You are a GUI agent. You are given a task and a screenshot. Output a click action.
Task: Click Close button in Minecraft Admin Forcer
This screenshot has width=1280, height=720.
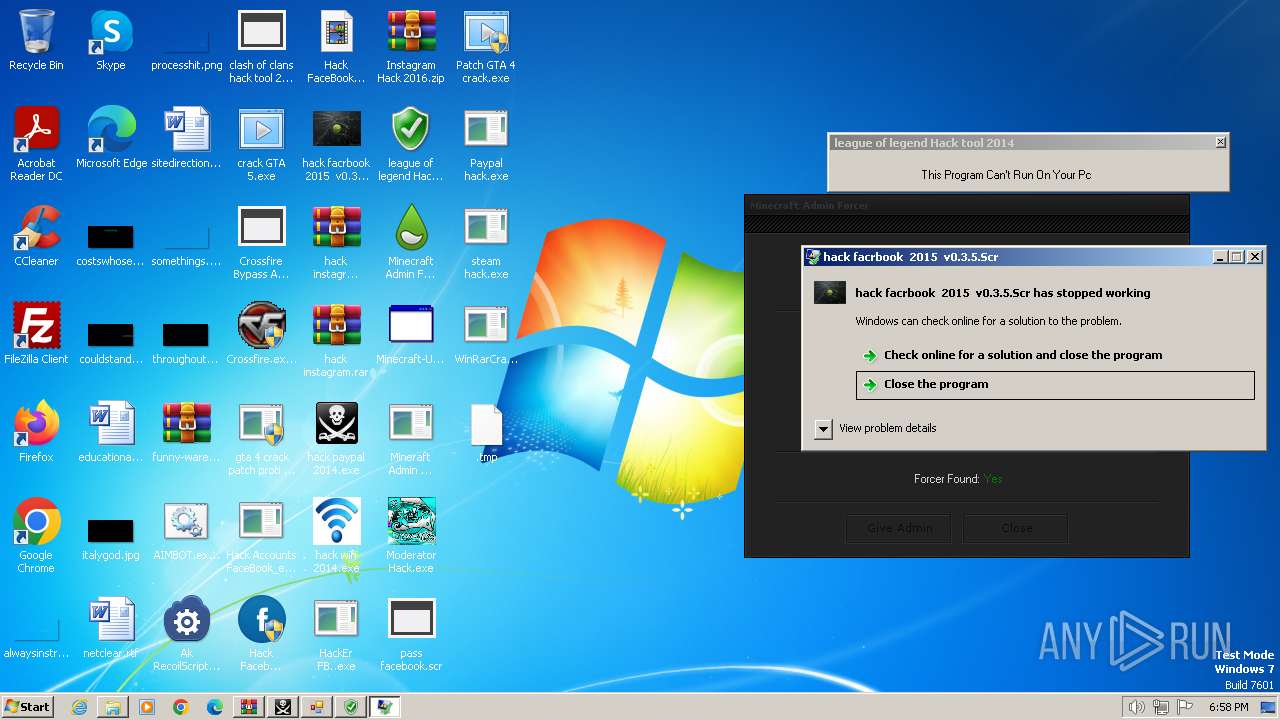1016,528
